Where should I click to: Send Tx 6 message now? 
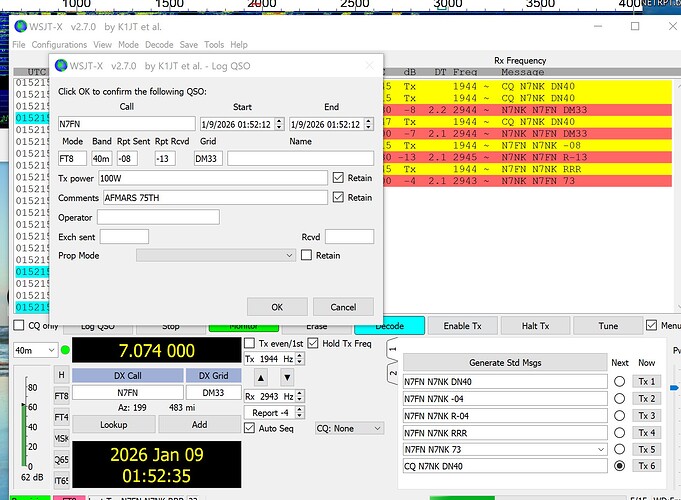coord(646,466)
